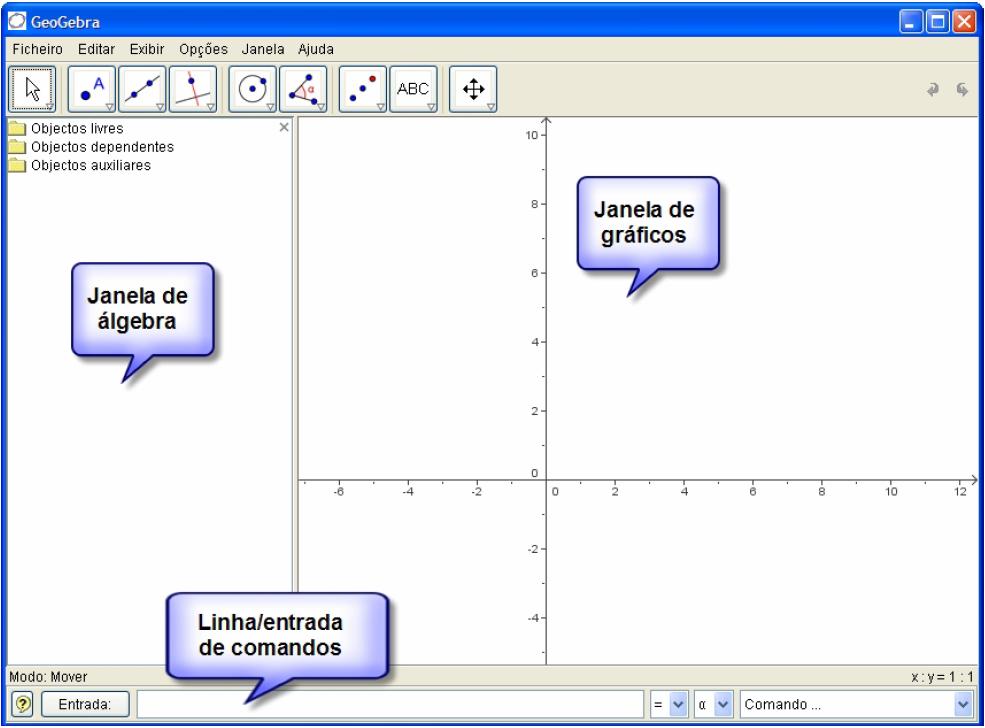The image size is (985, 728).
Task: Open the Opções menu
Action: coord(203,49)
